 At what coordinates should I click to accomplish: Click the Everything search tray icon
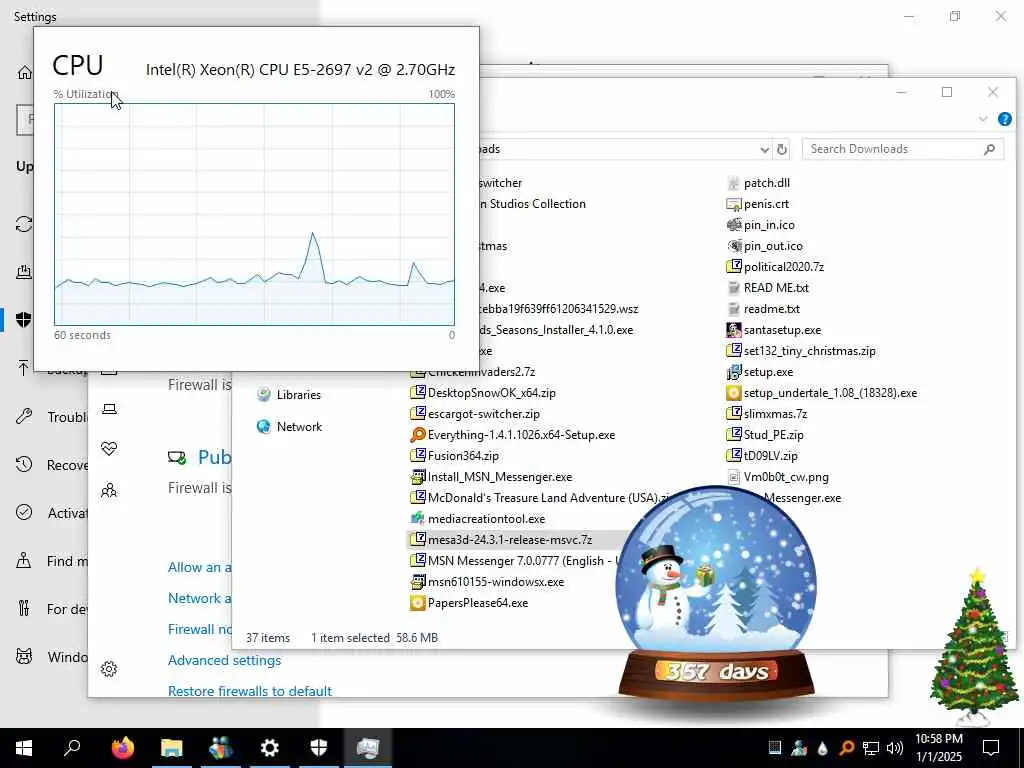[x=847, y=748]
